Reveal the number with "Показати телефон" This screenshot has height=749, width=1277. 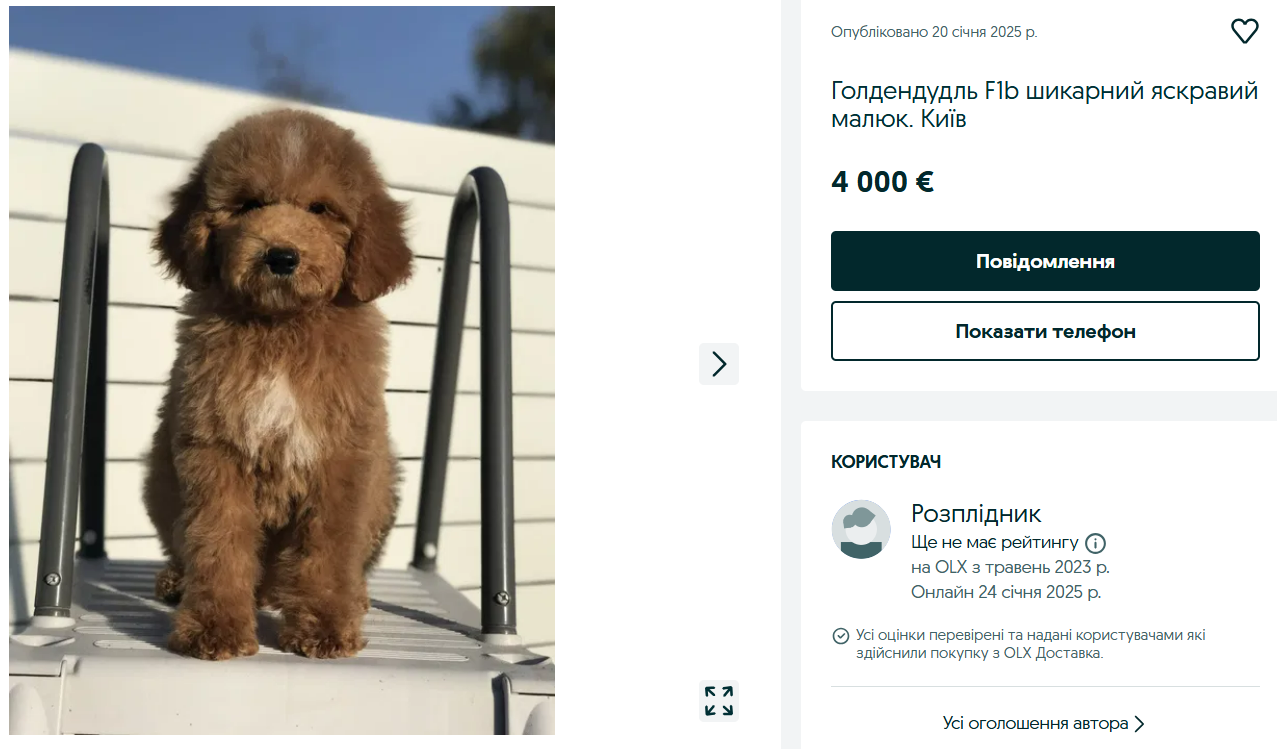pyautogui.click(x=1044, y=331)
